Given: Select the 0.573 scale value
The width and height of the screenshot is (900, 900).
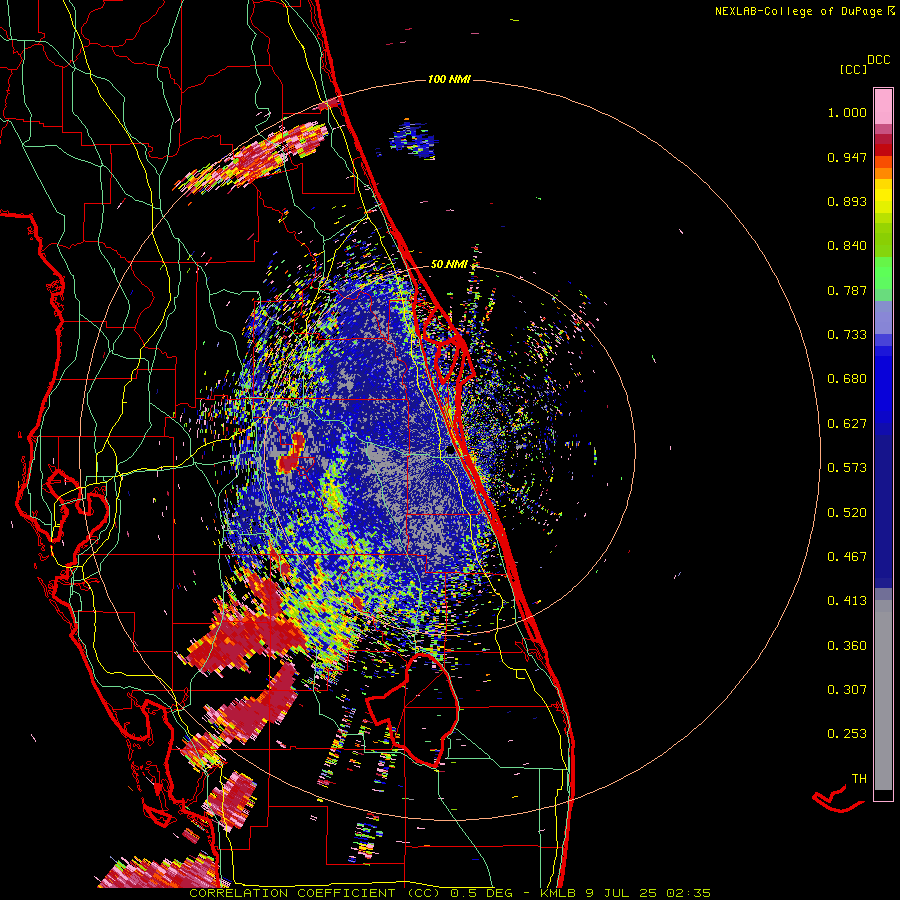Looking at the screenshot, I should [x=847, y=468].
